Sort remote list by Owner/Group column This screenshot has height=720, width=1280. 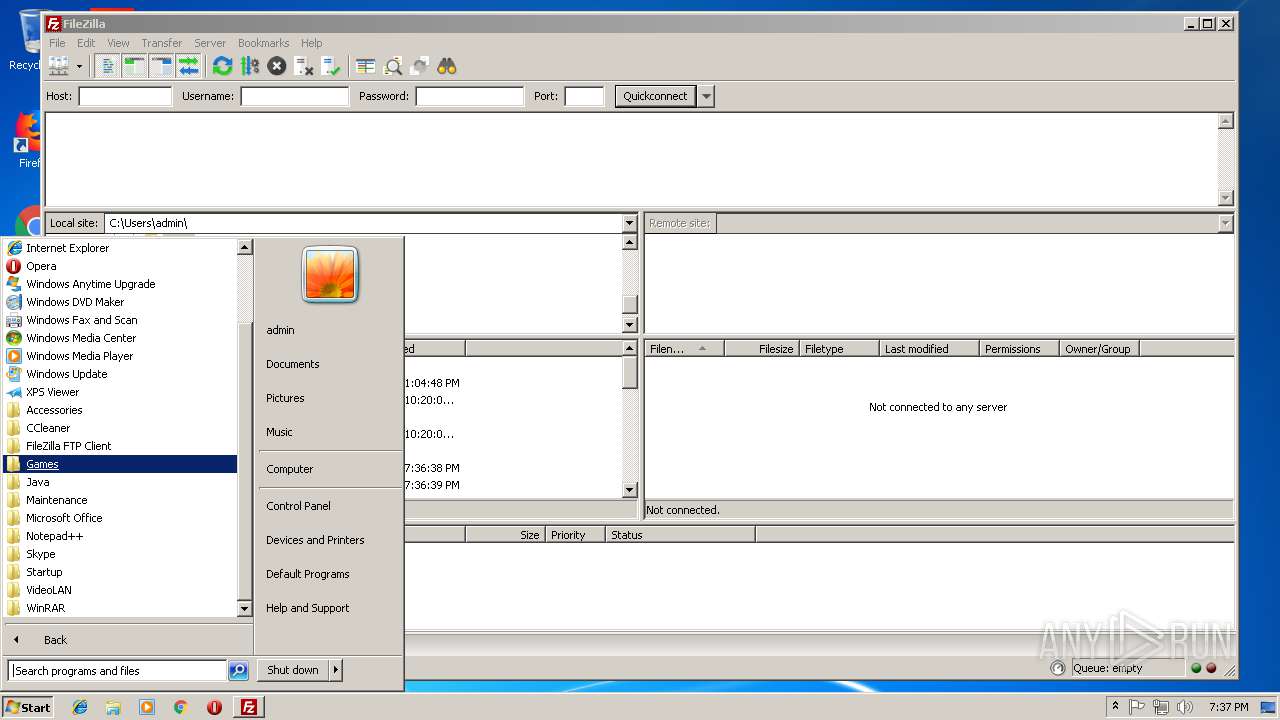pos(1099,349)
